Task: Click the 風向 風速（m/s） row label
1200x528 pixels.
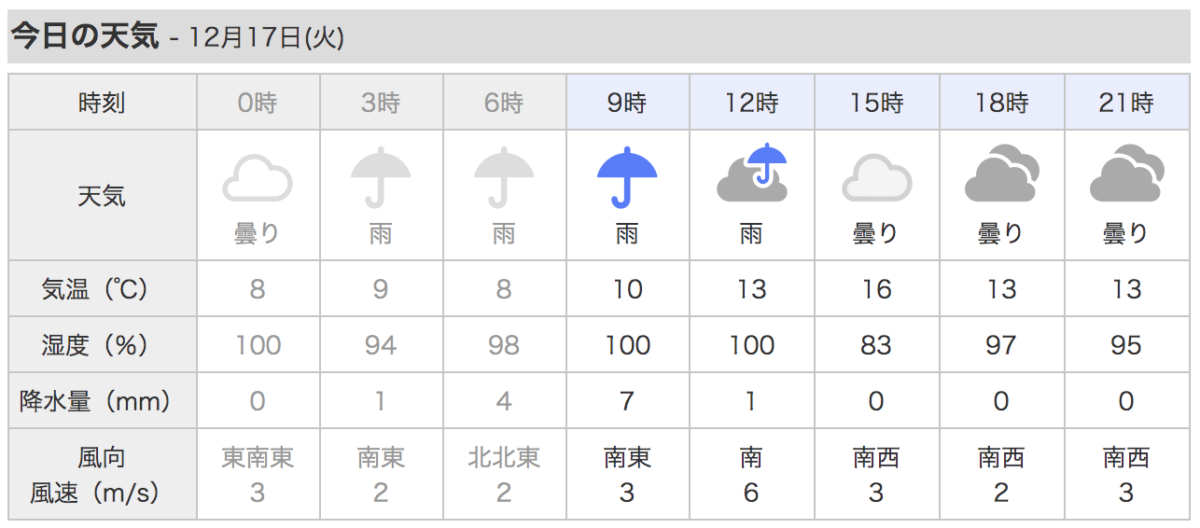Action: [102, 475]
